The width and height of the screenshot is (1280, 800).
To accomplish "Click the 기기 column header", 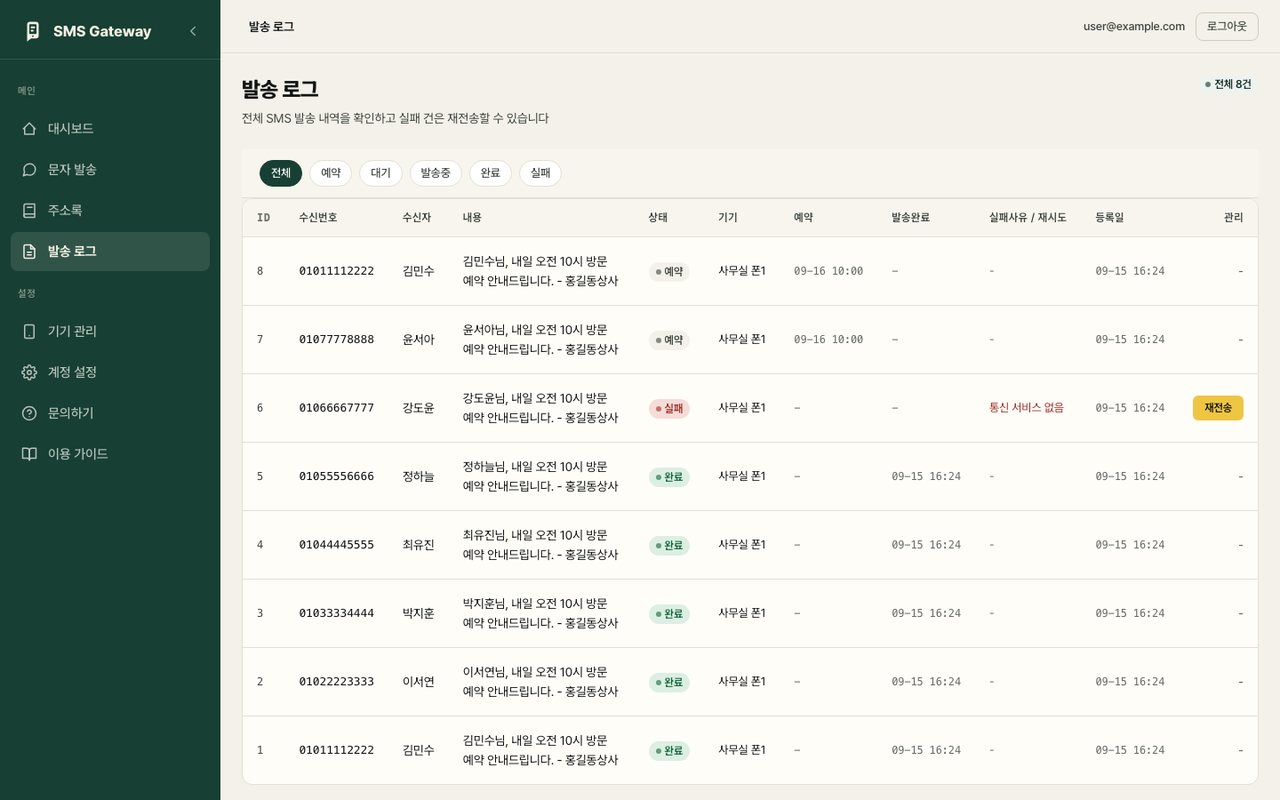I will click(728, 218).
